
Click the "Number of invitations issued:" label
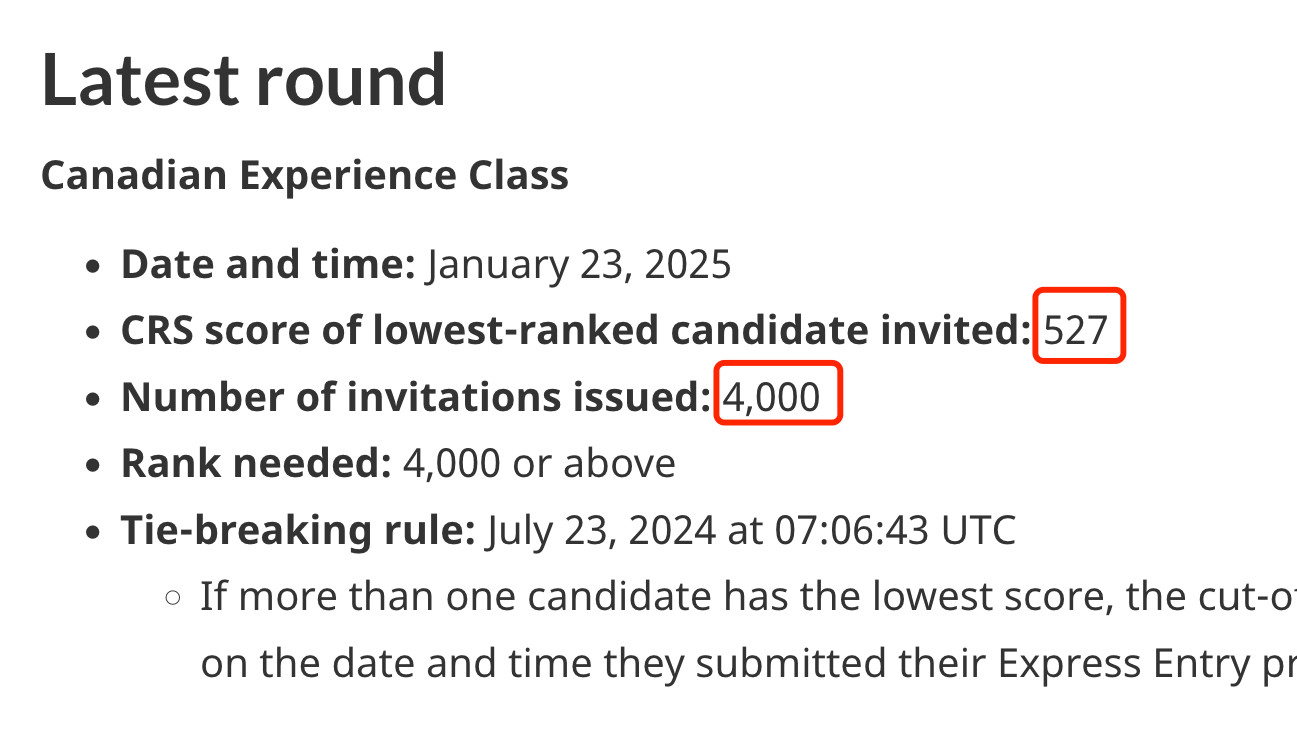(416, 397)
